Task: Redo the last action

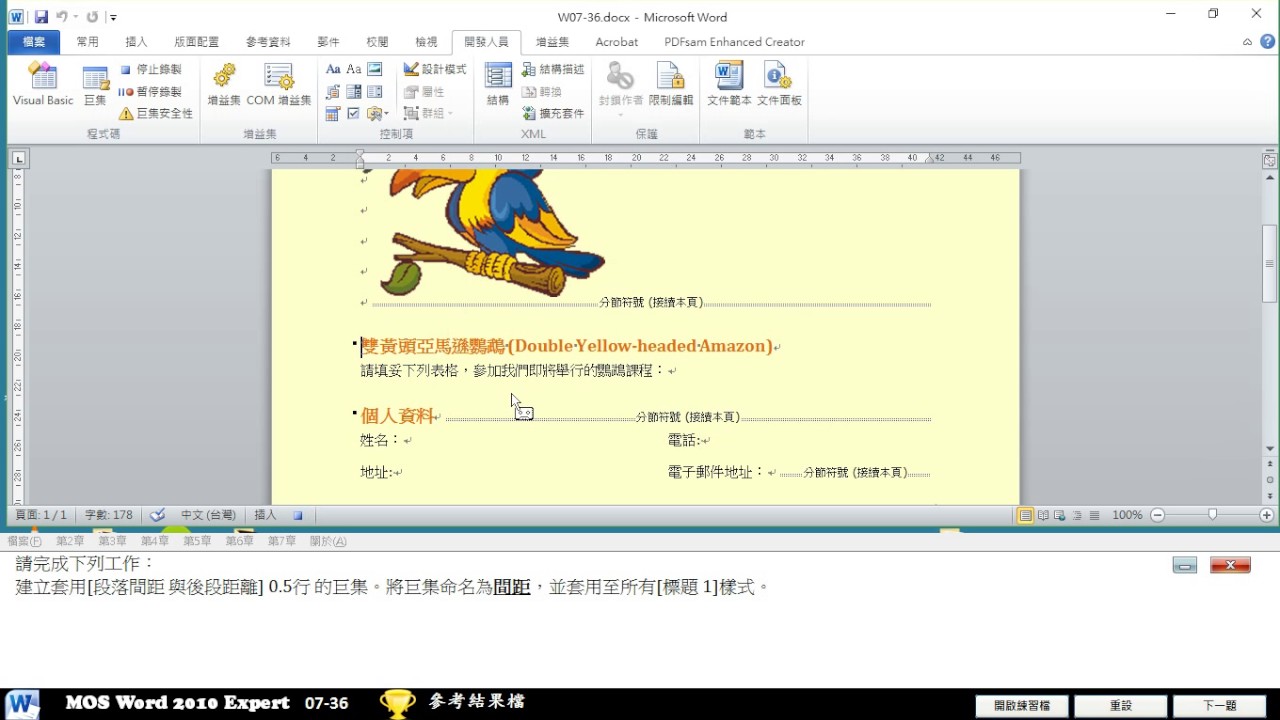Action: tap(92, 17)
